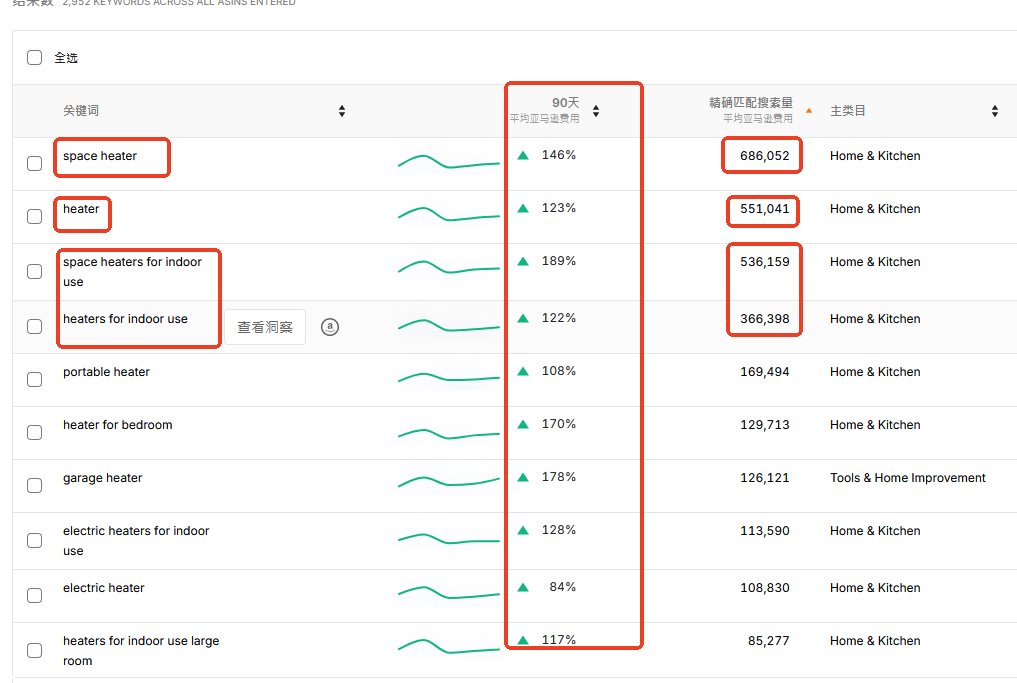Click 170% trend value for heater for bedroom
Screen dimensions: 1017x683
point(559,424)
